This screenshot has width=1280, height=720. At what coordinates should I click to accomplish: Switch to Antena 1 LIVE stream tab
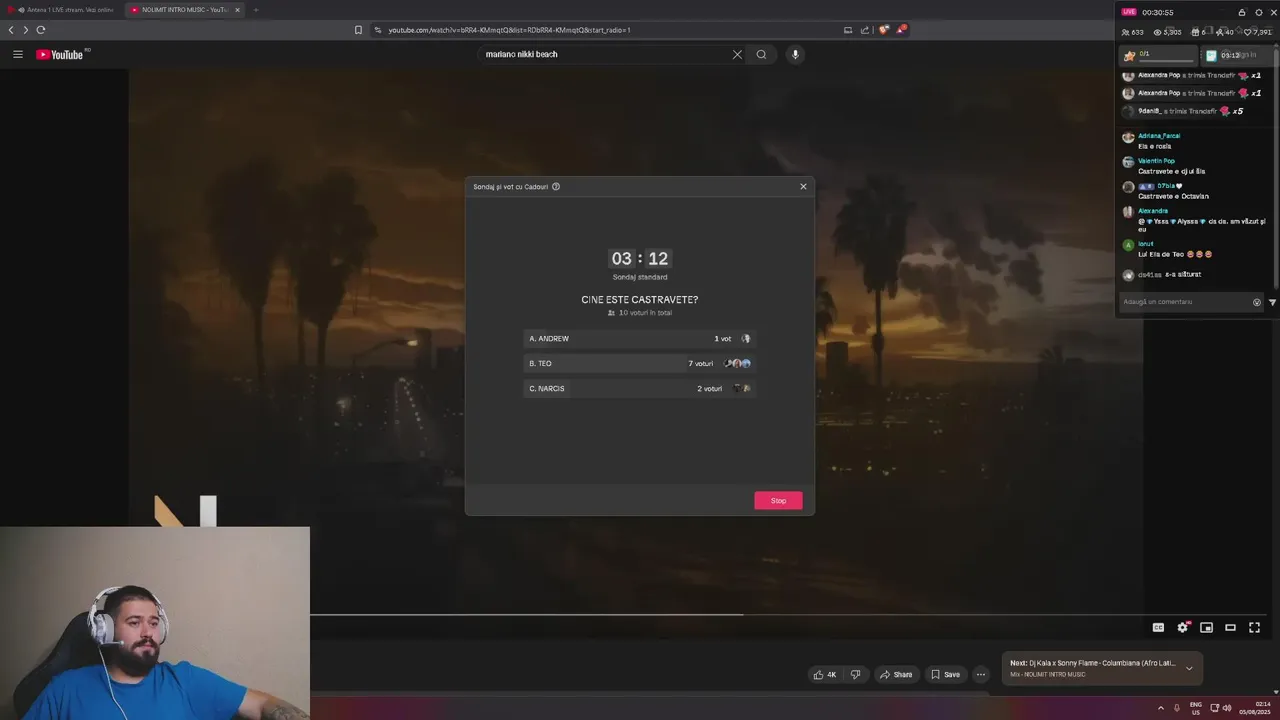click(x=62, y=10)
